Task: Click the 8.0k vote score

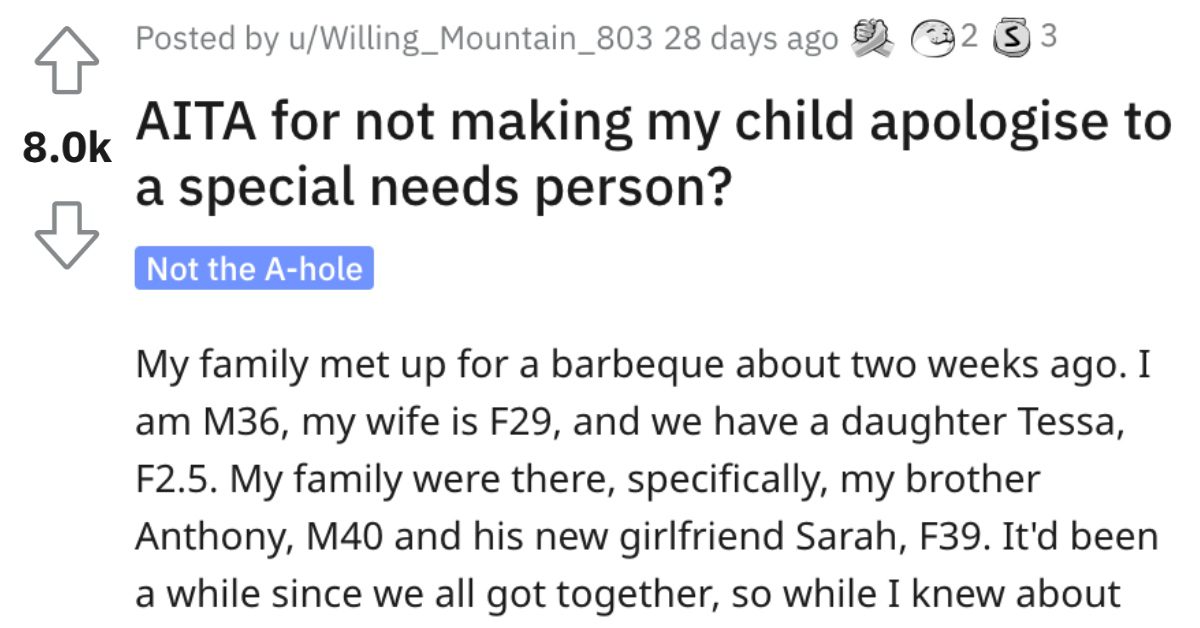Action: [x=65, y=148]
